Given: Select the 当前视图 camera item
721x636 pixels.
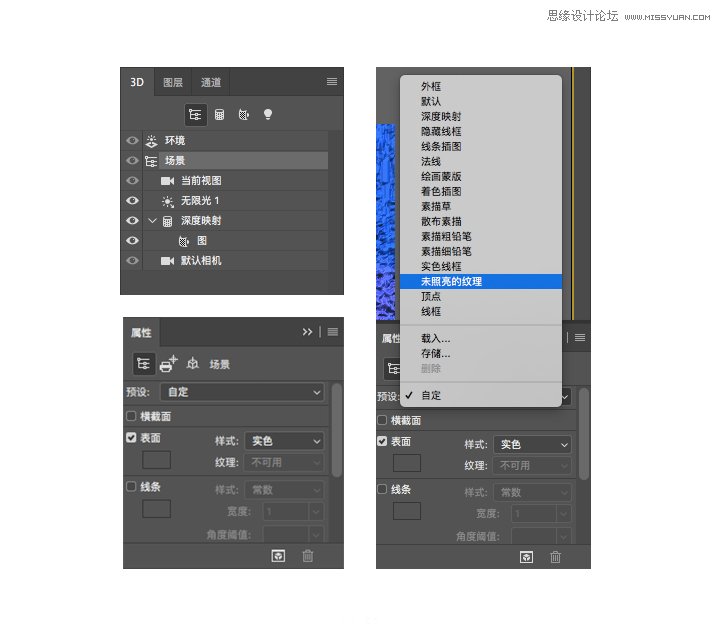Looking at the screenshot, I should coord(200,181).
